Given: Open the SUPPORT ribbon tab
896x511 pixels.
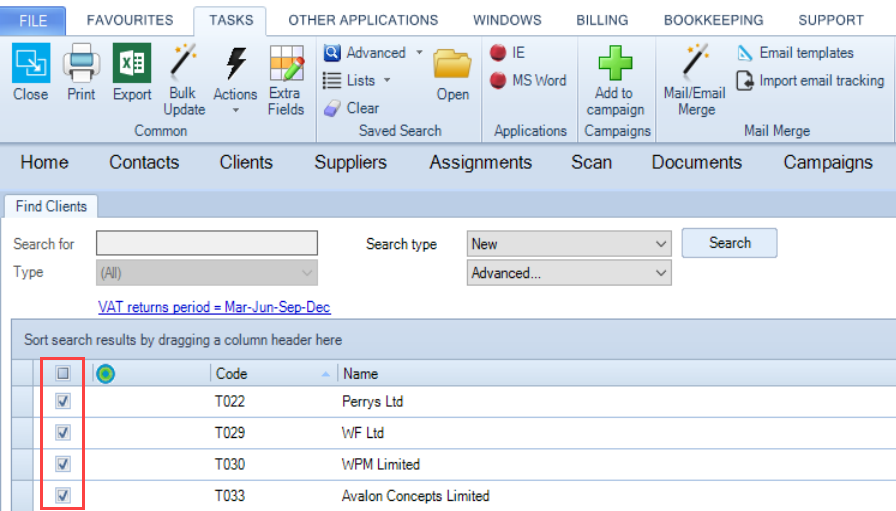Looking at the screenshot, I should click(831, 21).
